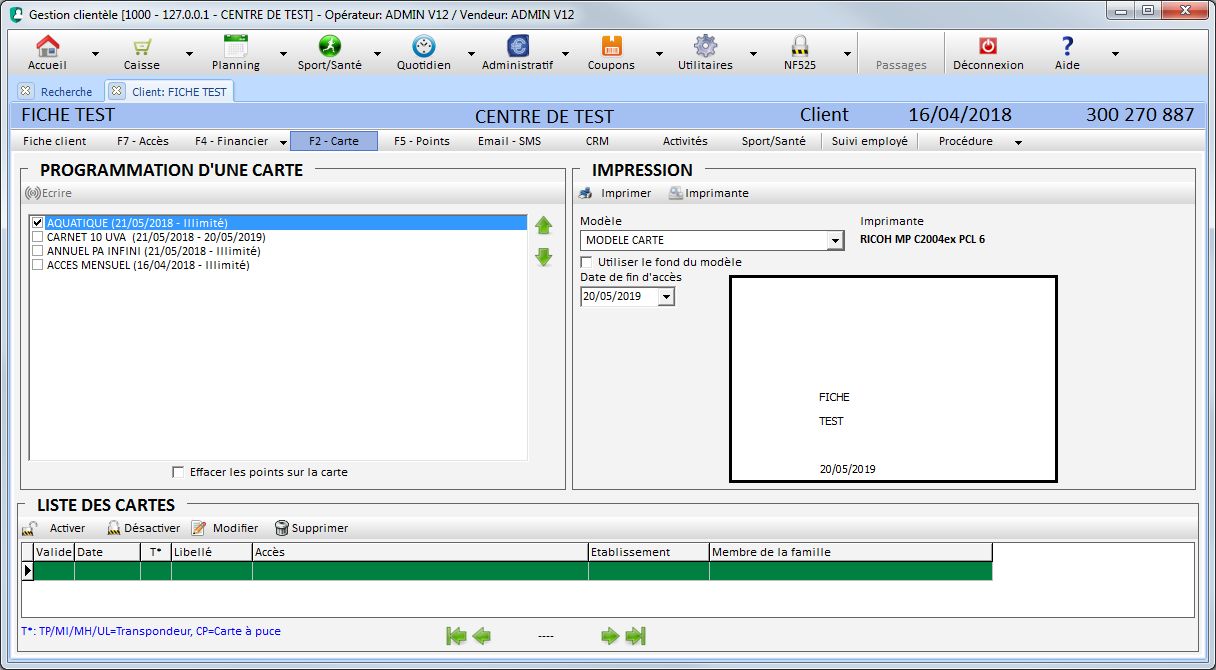The width and height of the screenshot is (1216, 670).
Task: Select the card preview thumbnail
Action: pyautogui.click(x=893, y=379)
